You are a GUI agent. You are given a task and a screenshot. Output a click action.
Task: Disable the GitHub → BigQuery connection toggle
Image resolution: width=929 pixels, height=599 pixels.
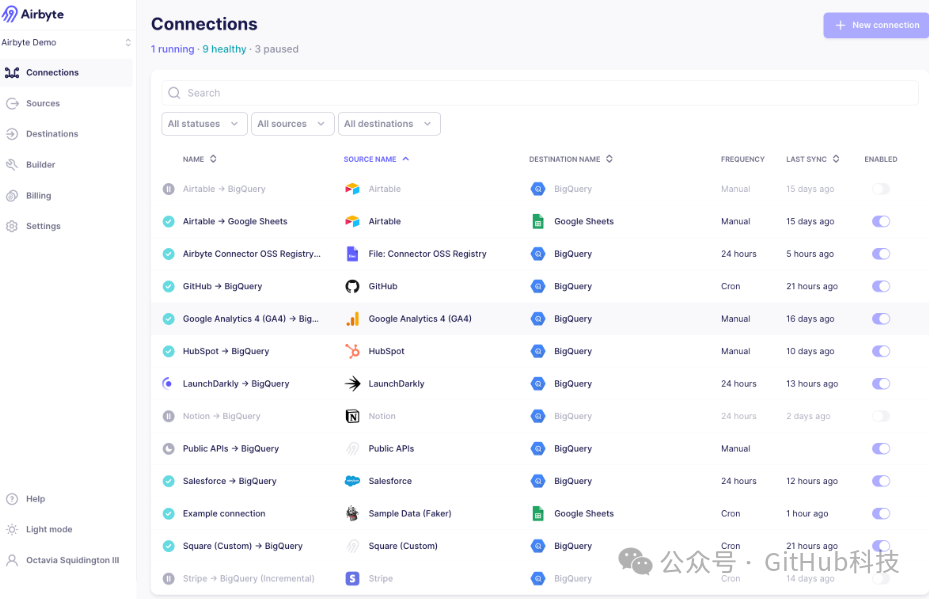[x=881, y=286]
